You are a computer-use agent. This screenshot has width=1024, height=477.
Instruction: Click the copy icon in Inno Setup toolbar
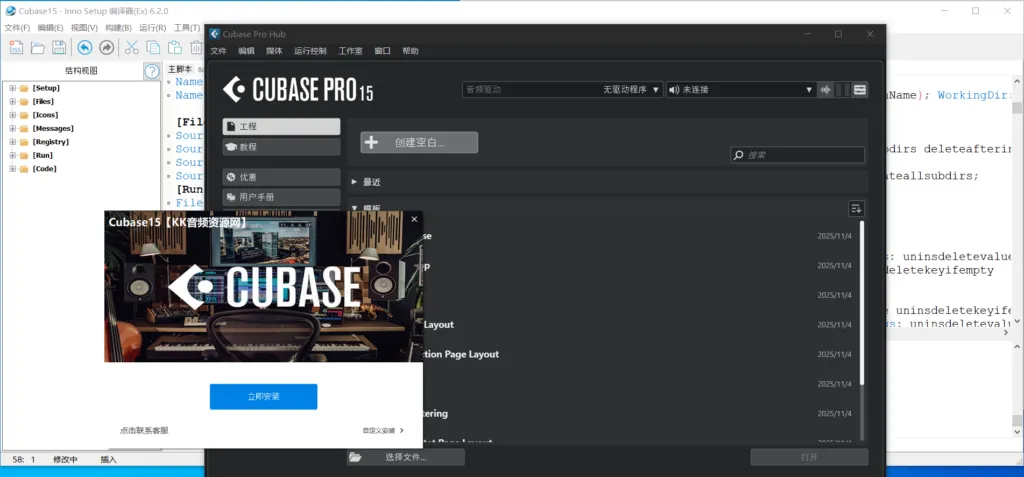pos(153,47)
